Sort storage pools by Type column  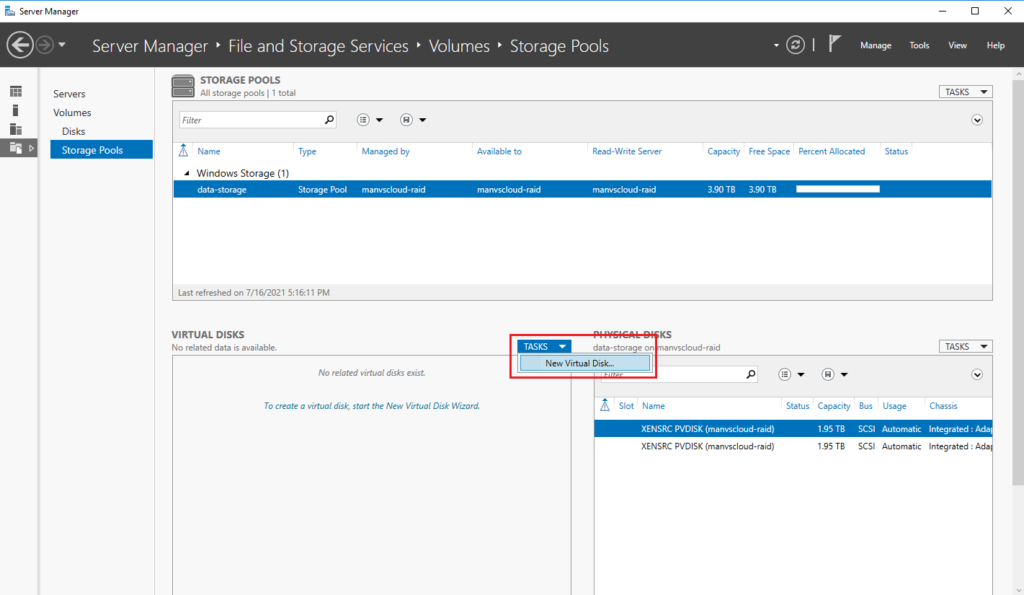(x=307, y=152)
